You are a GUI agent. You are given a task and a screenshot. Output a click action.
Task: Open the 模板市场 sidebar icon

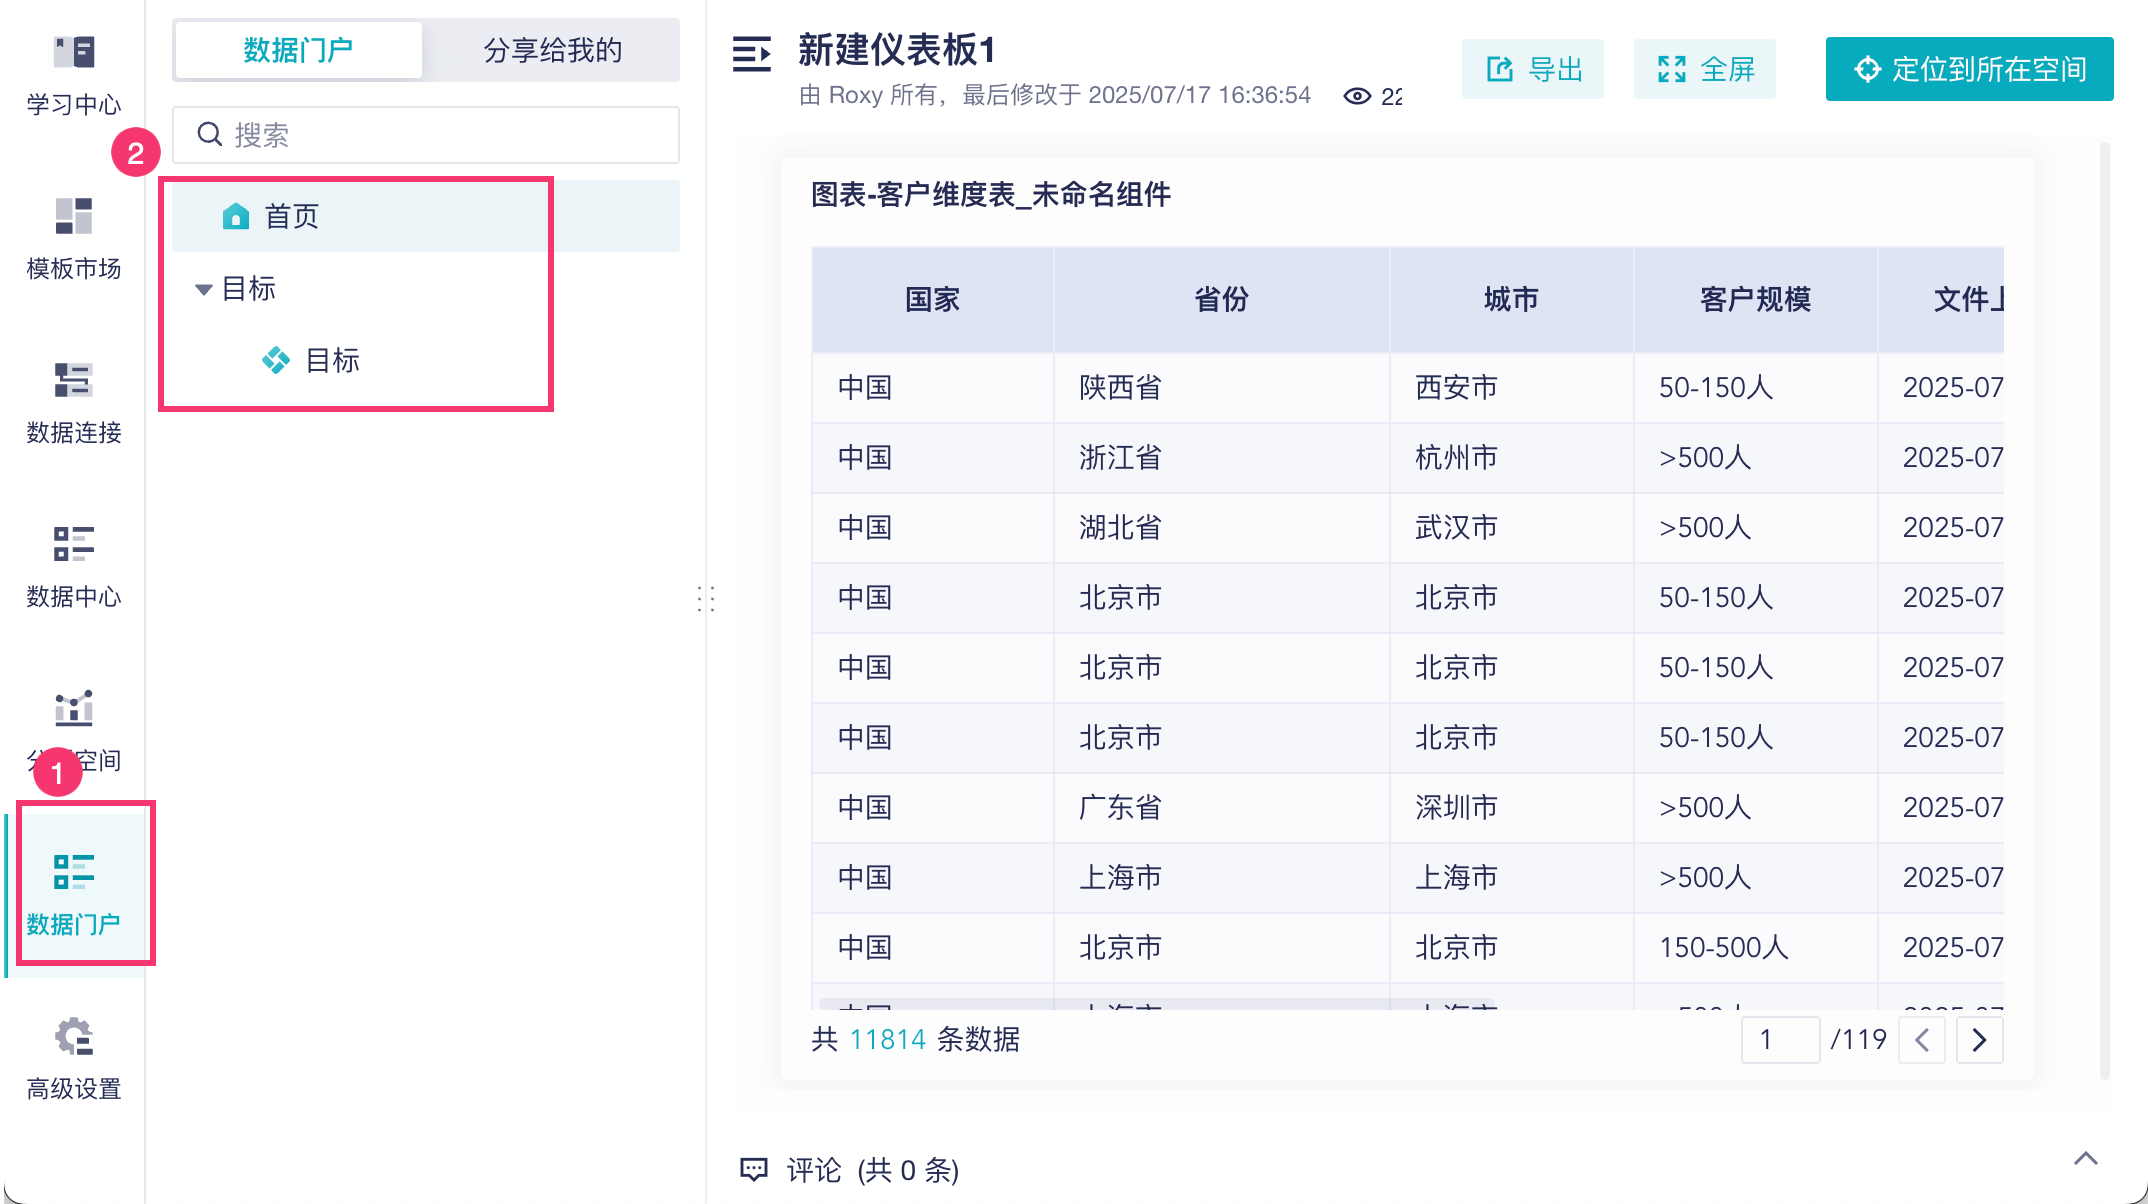(74, 217)
